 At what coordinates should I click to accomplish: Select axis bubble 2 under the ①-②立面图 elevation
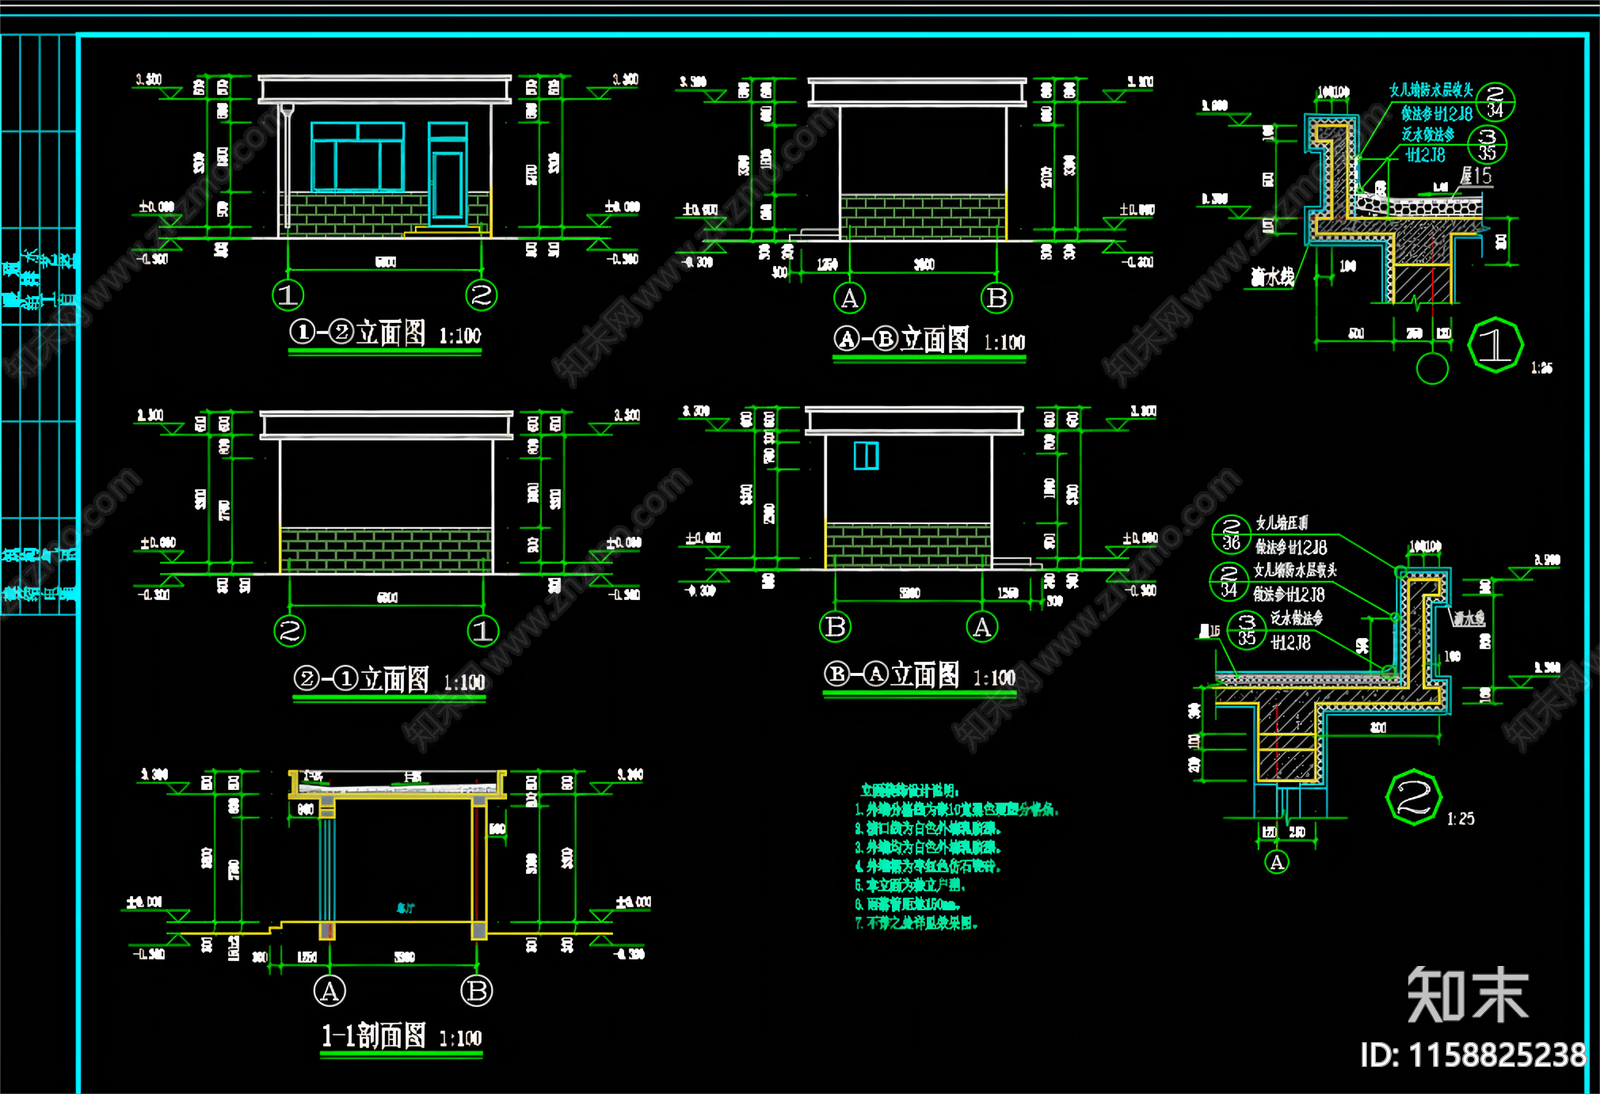[481, 295]
